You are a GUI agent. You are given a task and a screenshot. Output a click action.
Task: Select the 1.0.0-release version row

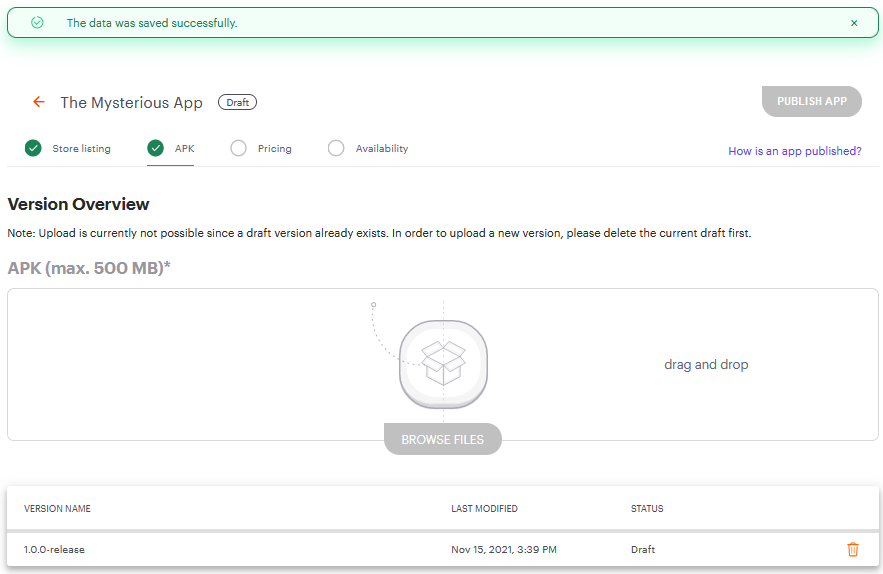[443, 549]
